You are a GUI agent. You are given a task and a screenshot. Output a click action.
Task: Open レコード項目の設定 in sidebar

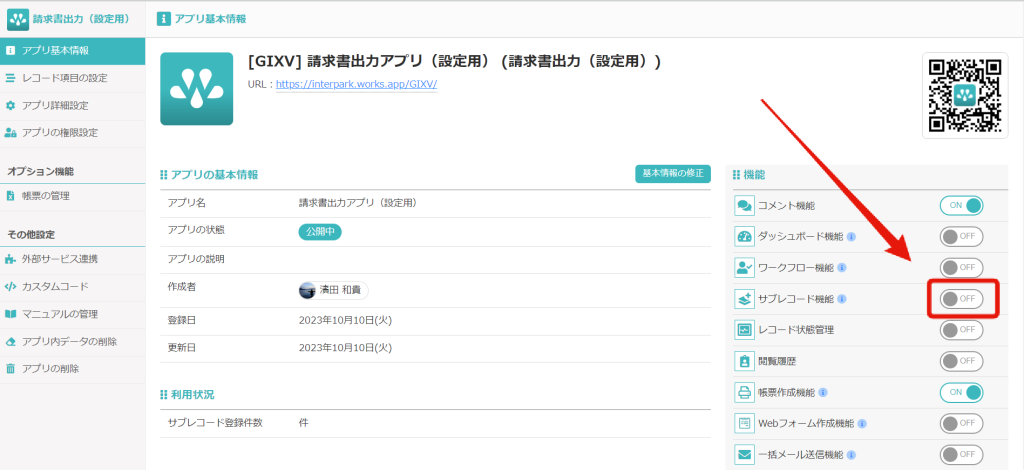coord(64,78)
